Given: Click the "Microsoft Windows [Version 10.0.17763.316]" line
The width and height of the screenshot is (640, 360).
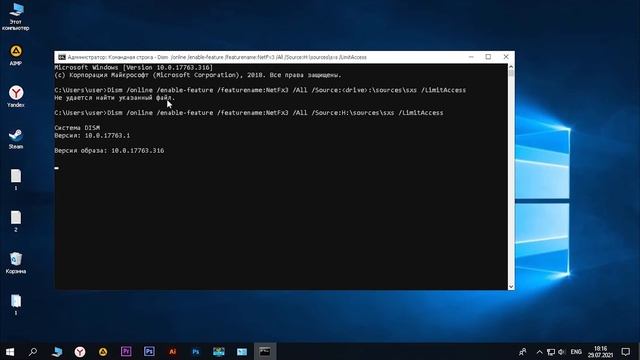Looking at the screenshot, I should (x=133, y=67).
